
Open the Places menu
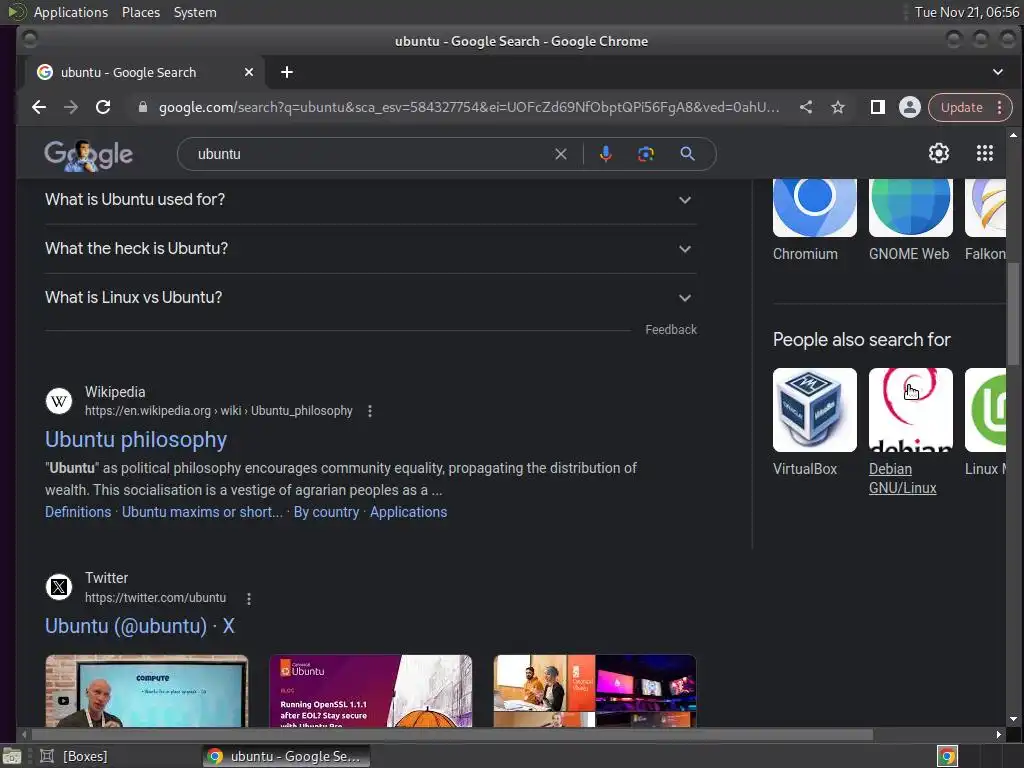click(x=140, y=12)
